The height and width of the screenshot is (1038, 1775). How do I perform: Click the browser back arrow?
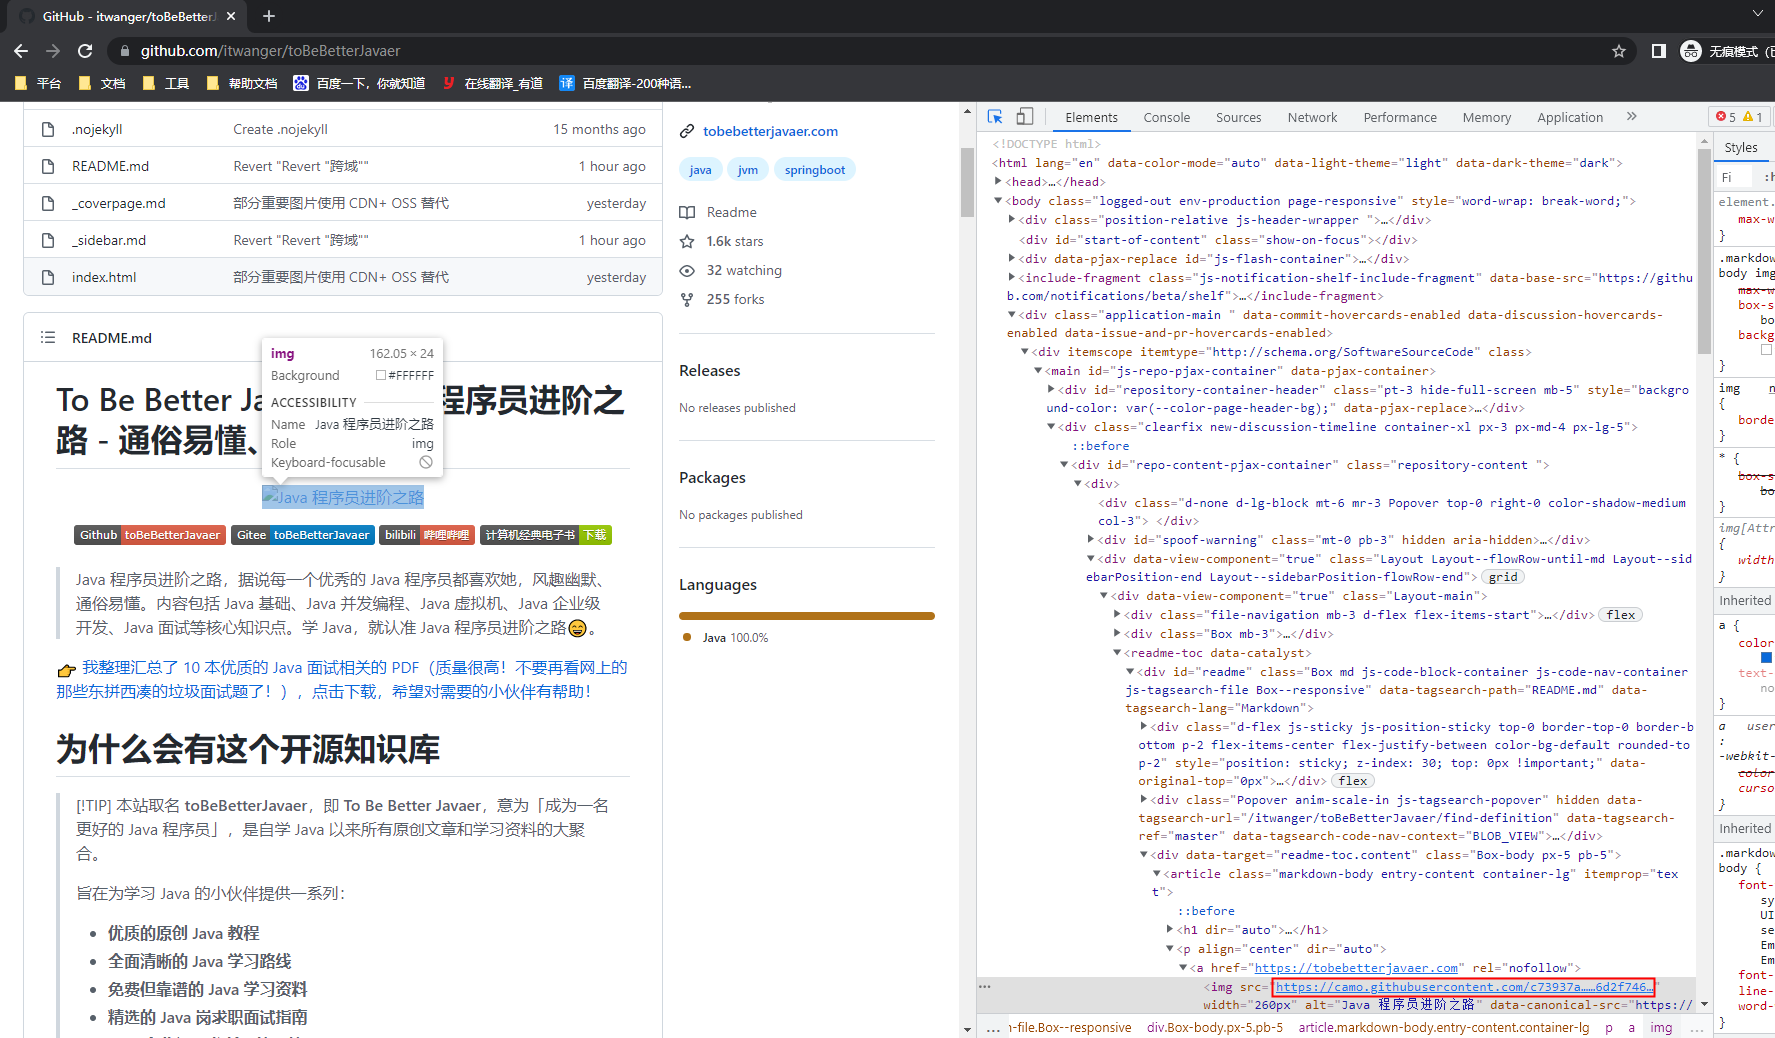point(21,51)
